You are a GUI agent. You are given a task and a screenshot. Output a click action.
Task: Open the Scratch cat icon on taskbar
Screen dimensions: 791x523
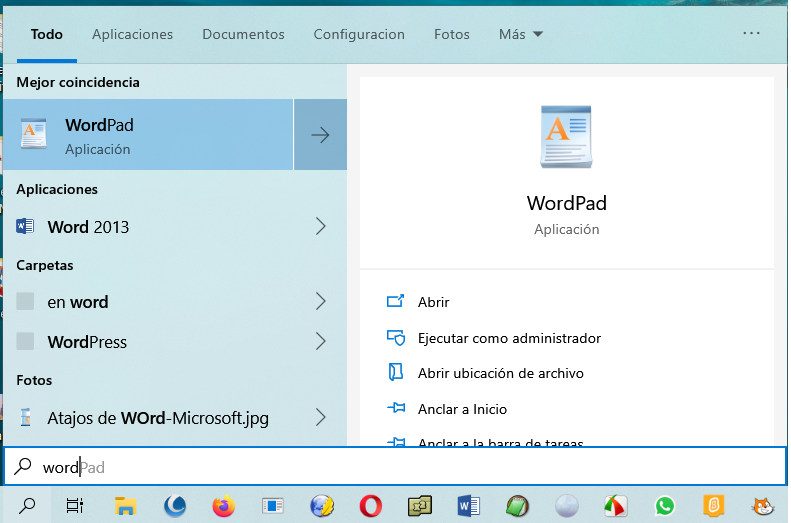[x=763, y=506]
